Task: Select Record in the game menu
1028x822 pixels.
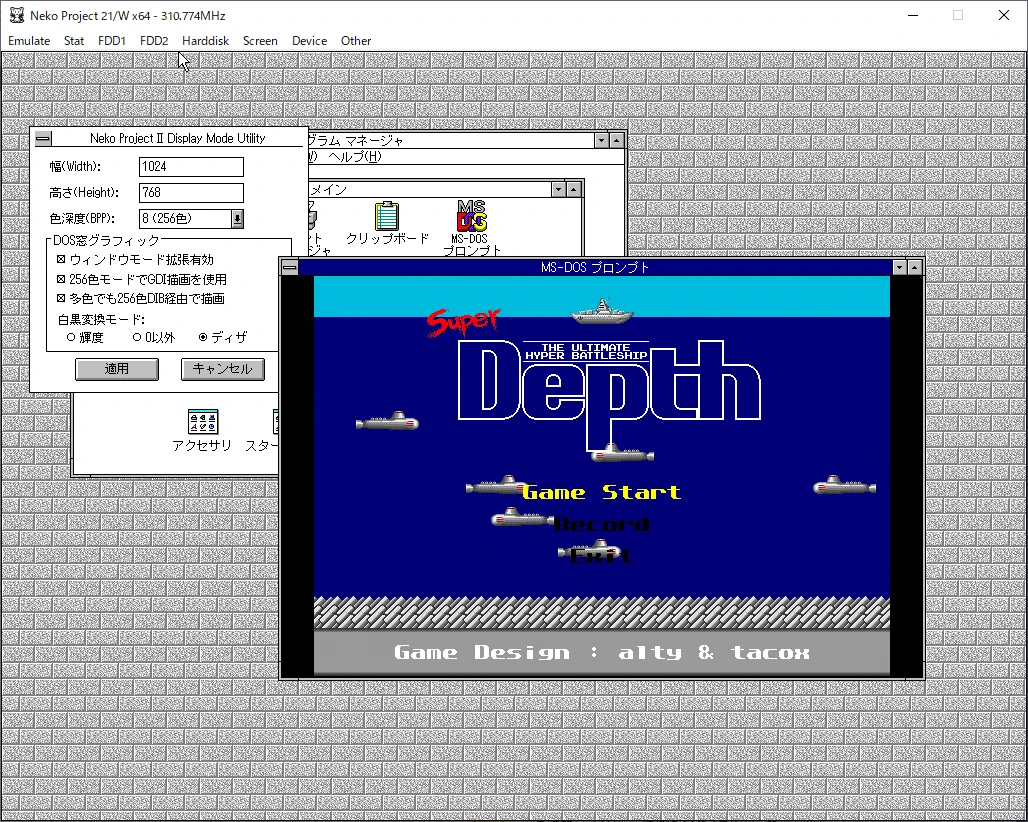Action: (601, 524)
